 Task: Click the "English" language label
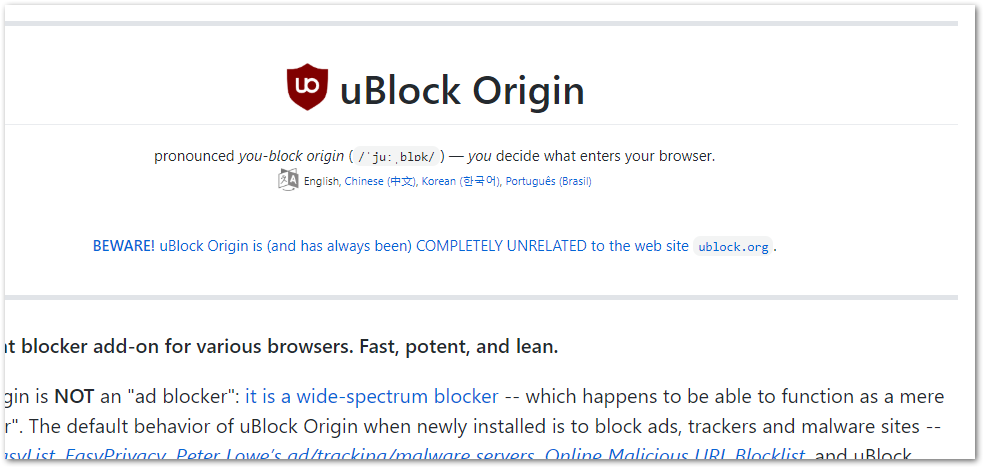321,182
